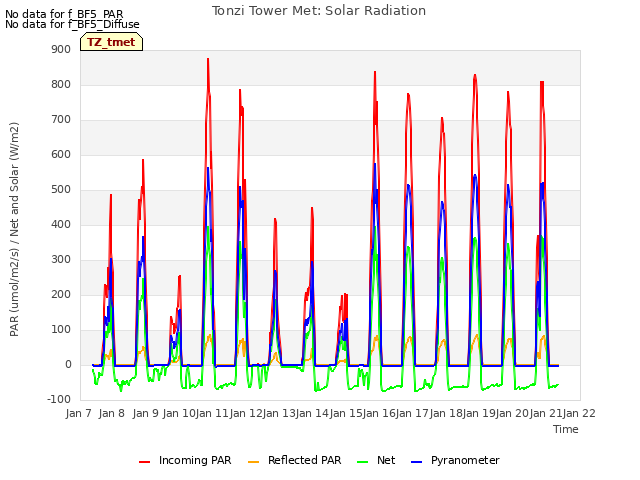Click the 'No data for f_BF5_PAR' message
This screenshot has width=640, height=480.
(64, 14)
